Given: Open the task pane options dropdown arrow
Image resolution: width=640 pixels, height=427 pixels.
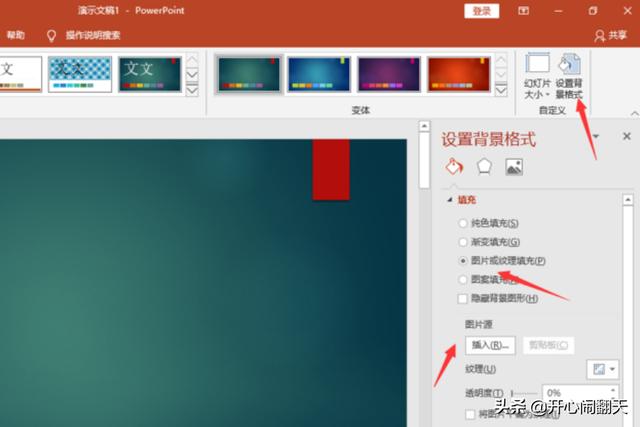Looking at the screenshot, I should (x=597, y=137).
